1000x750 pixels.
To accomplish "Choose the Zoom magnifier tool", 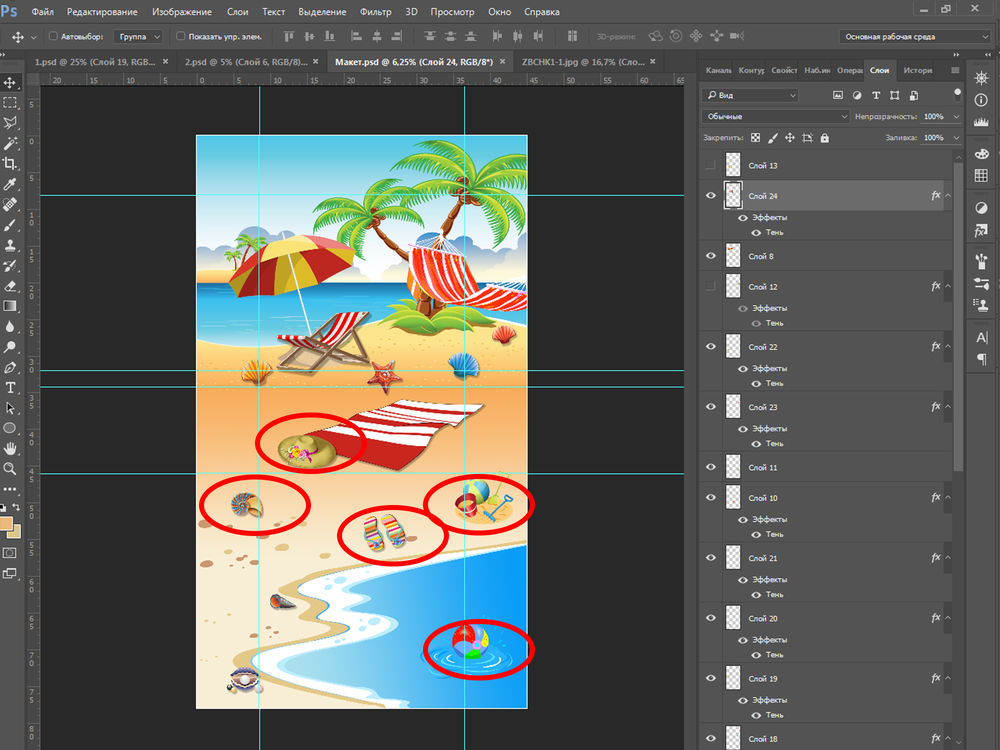I will click(x=10, y=468).
